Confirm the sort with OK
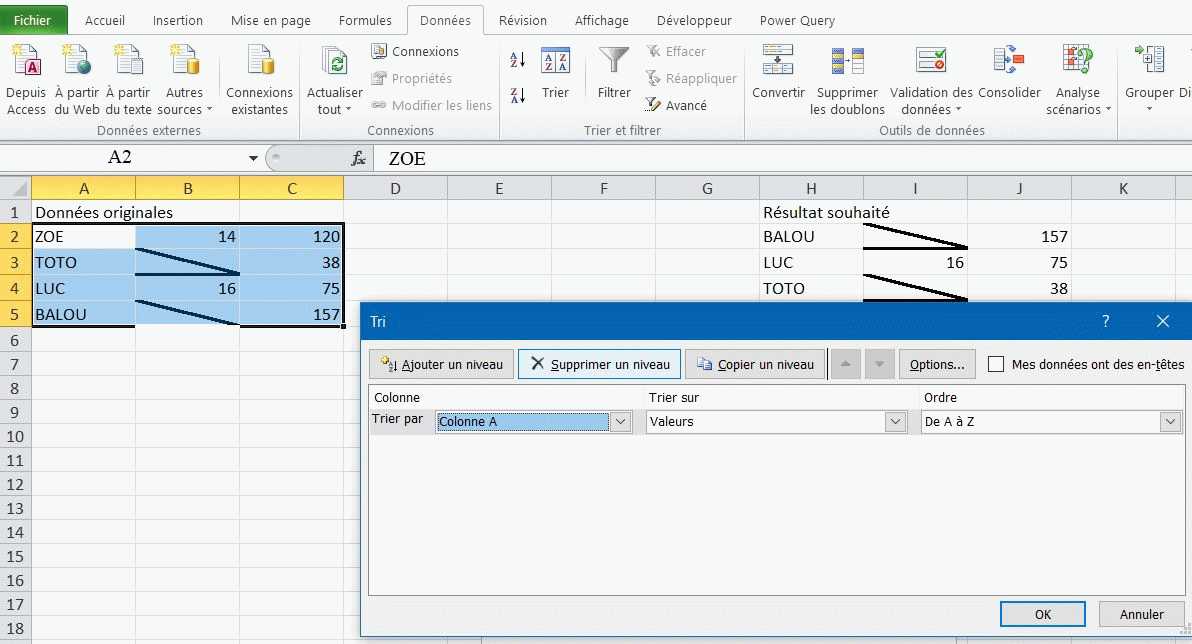 pyautogui.click(x=1042, y=614)
